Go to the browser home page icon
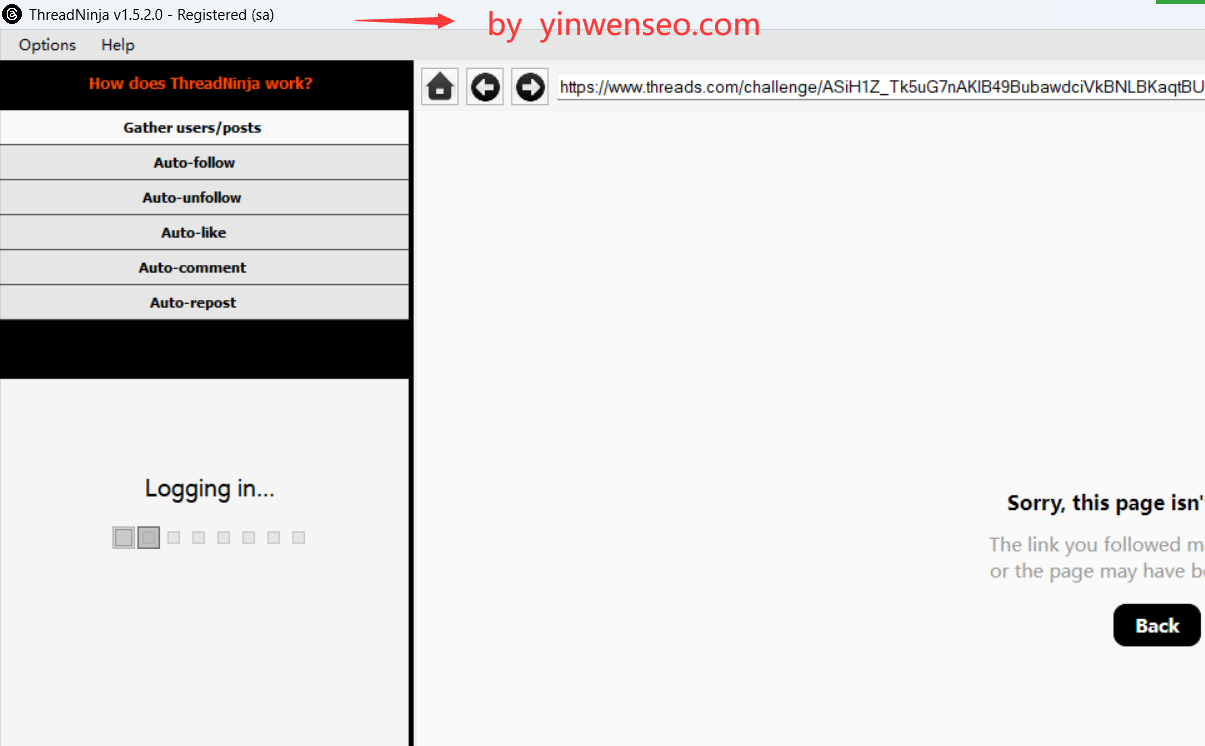This screenshot has width=1205, height=746. 439,87
